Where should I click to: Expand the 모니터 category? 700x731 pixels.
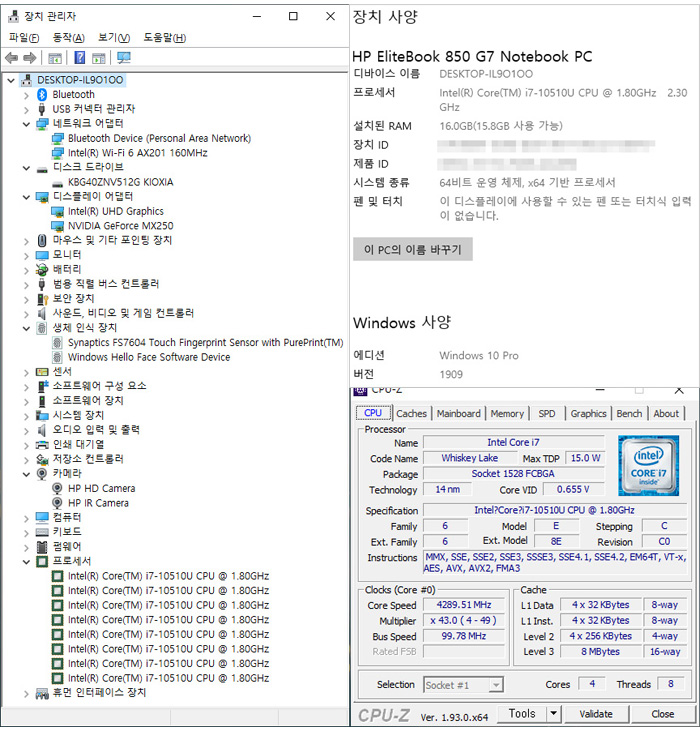pos(26,255)
